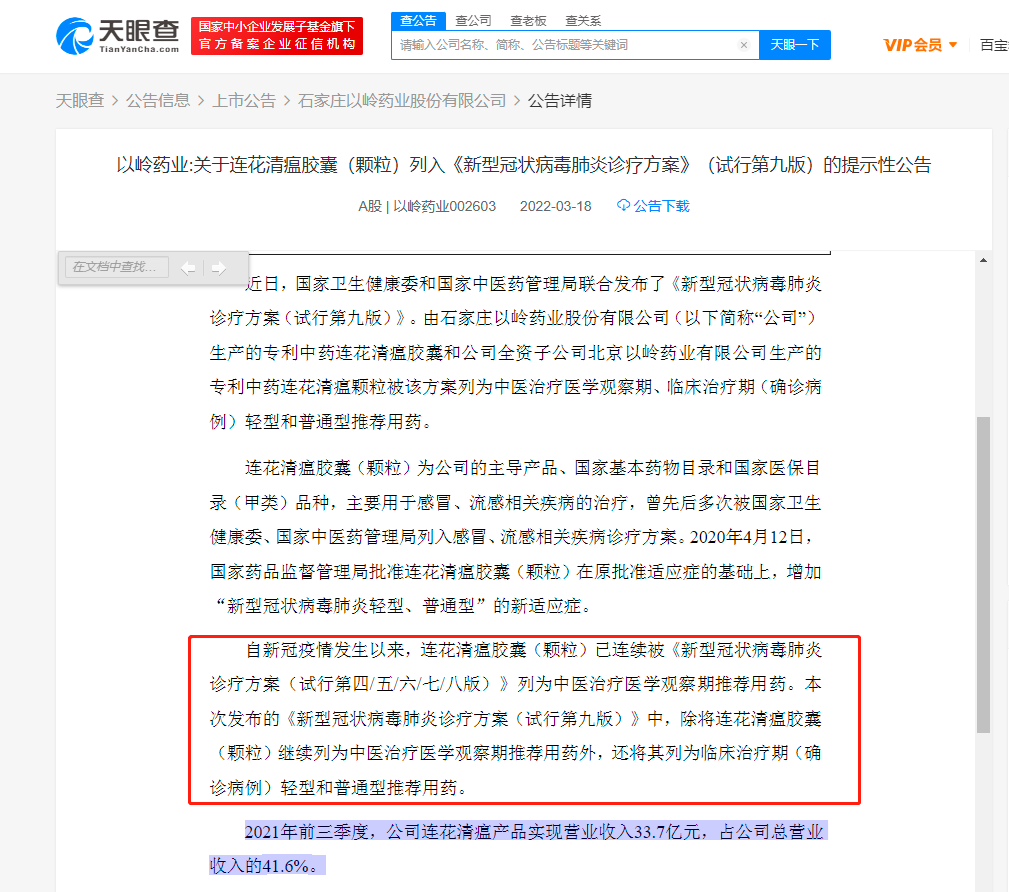The width and height of the screenshot is (1009, 892).
Task: Switch to the 查关系 tab
Action: pos(583,21)
